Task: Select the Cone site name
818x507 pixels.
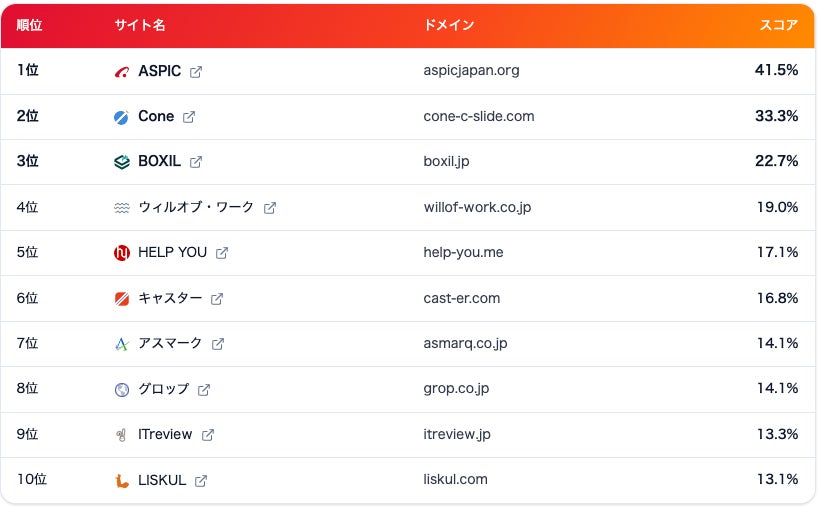Action: point(156,116)
